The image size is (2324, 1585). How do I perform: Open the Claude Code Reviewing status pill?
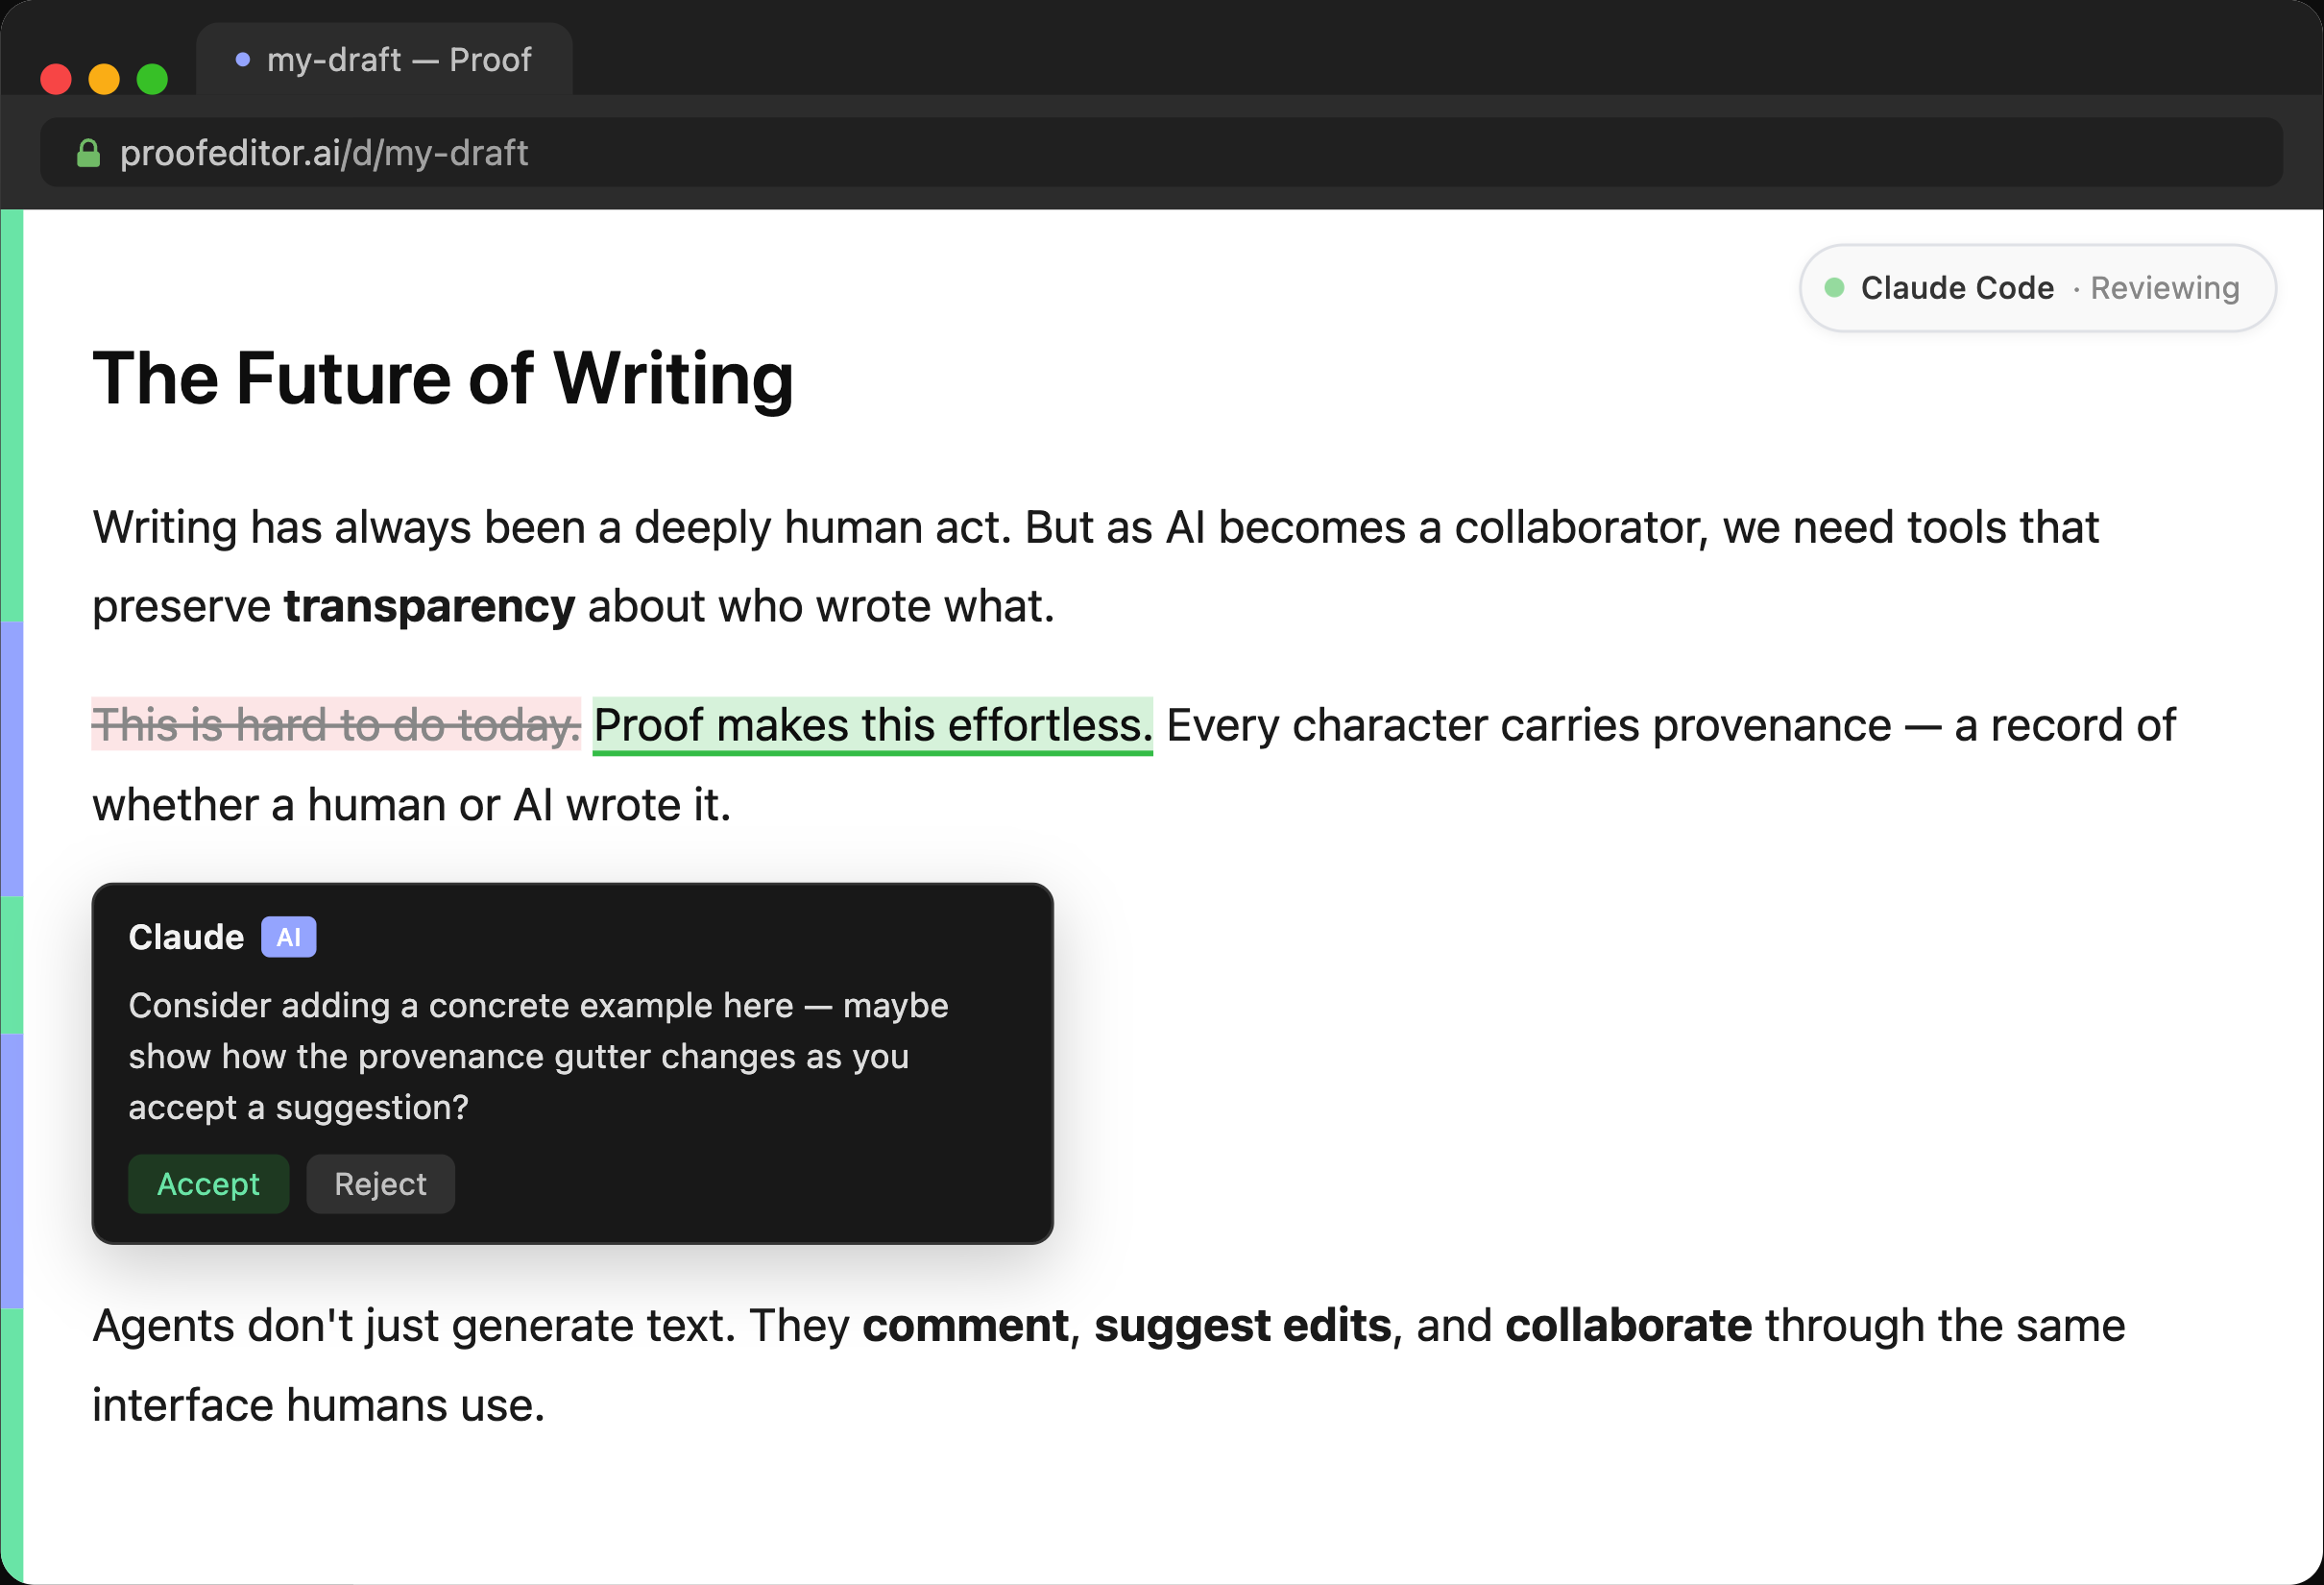pos(2035,288)
